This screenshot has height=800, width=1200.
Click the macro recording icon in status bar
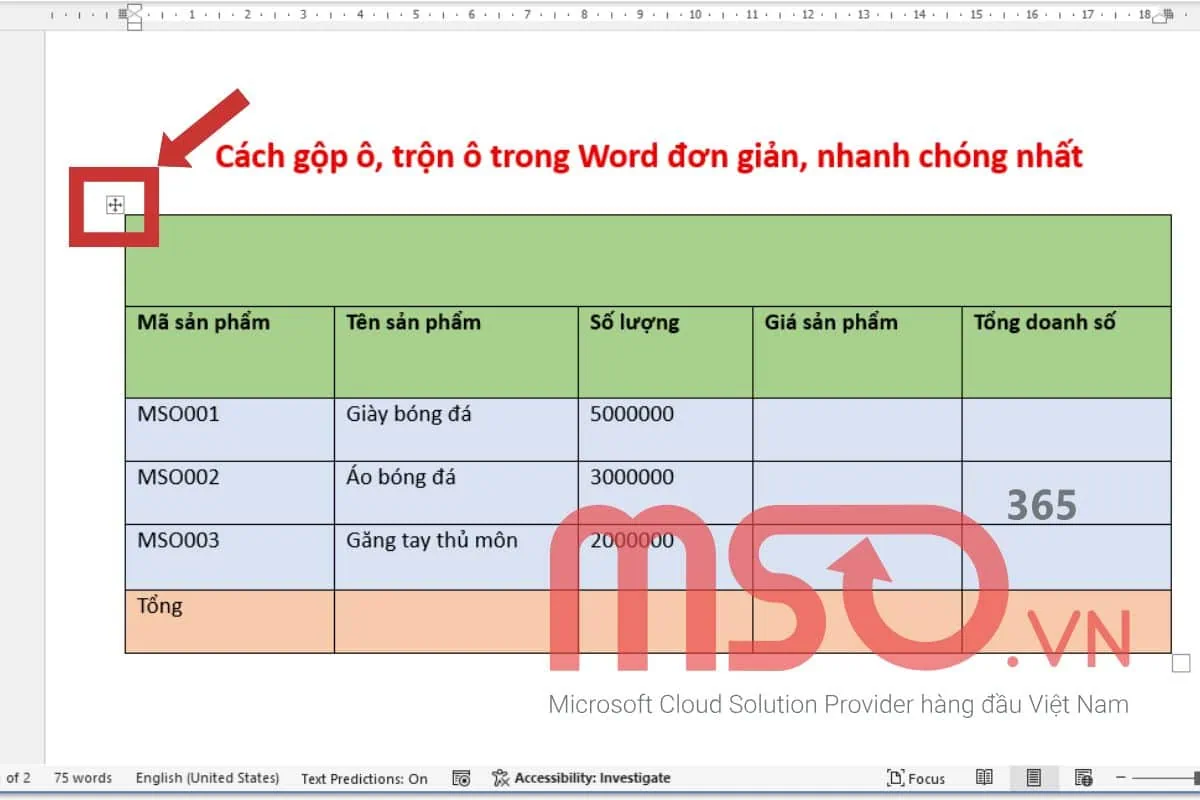pos(461,777)
